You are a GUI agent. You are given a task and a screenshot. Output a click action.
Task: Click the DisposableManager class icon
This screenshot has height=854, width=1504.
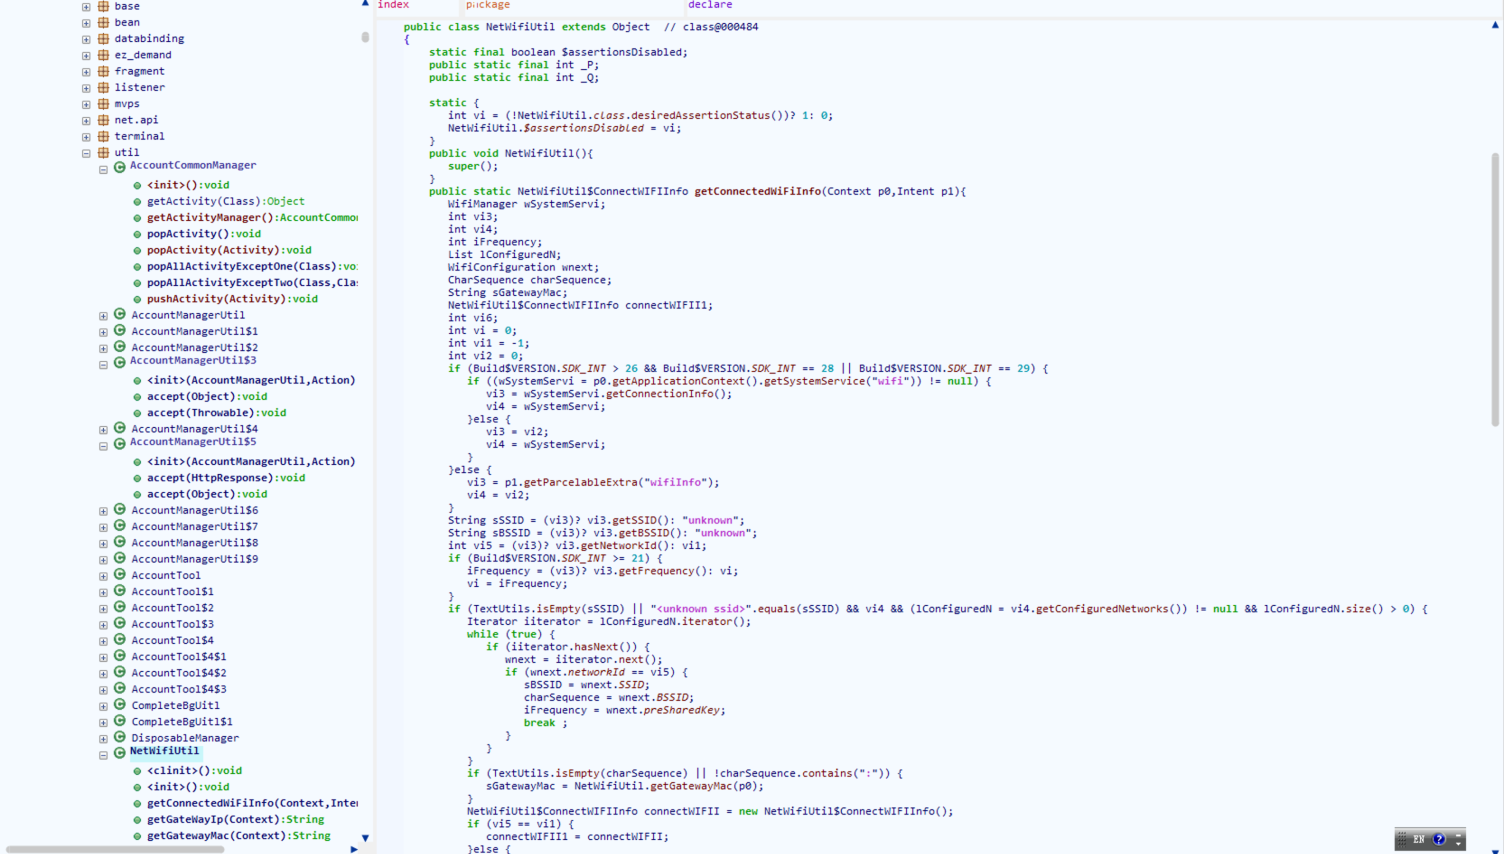[119, 737]
